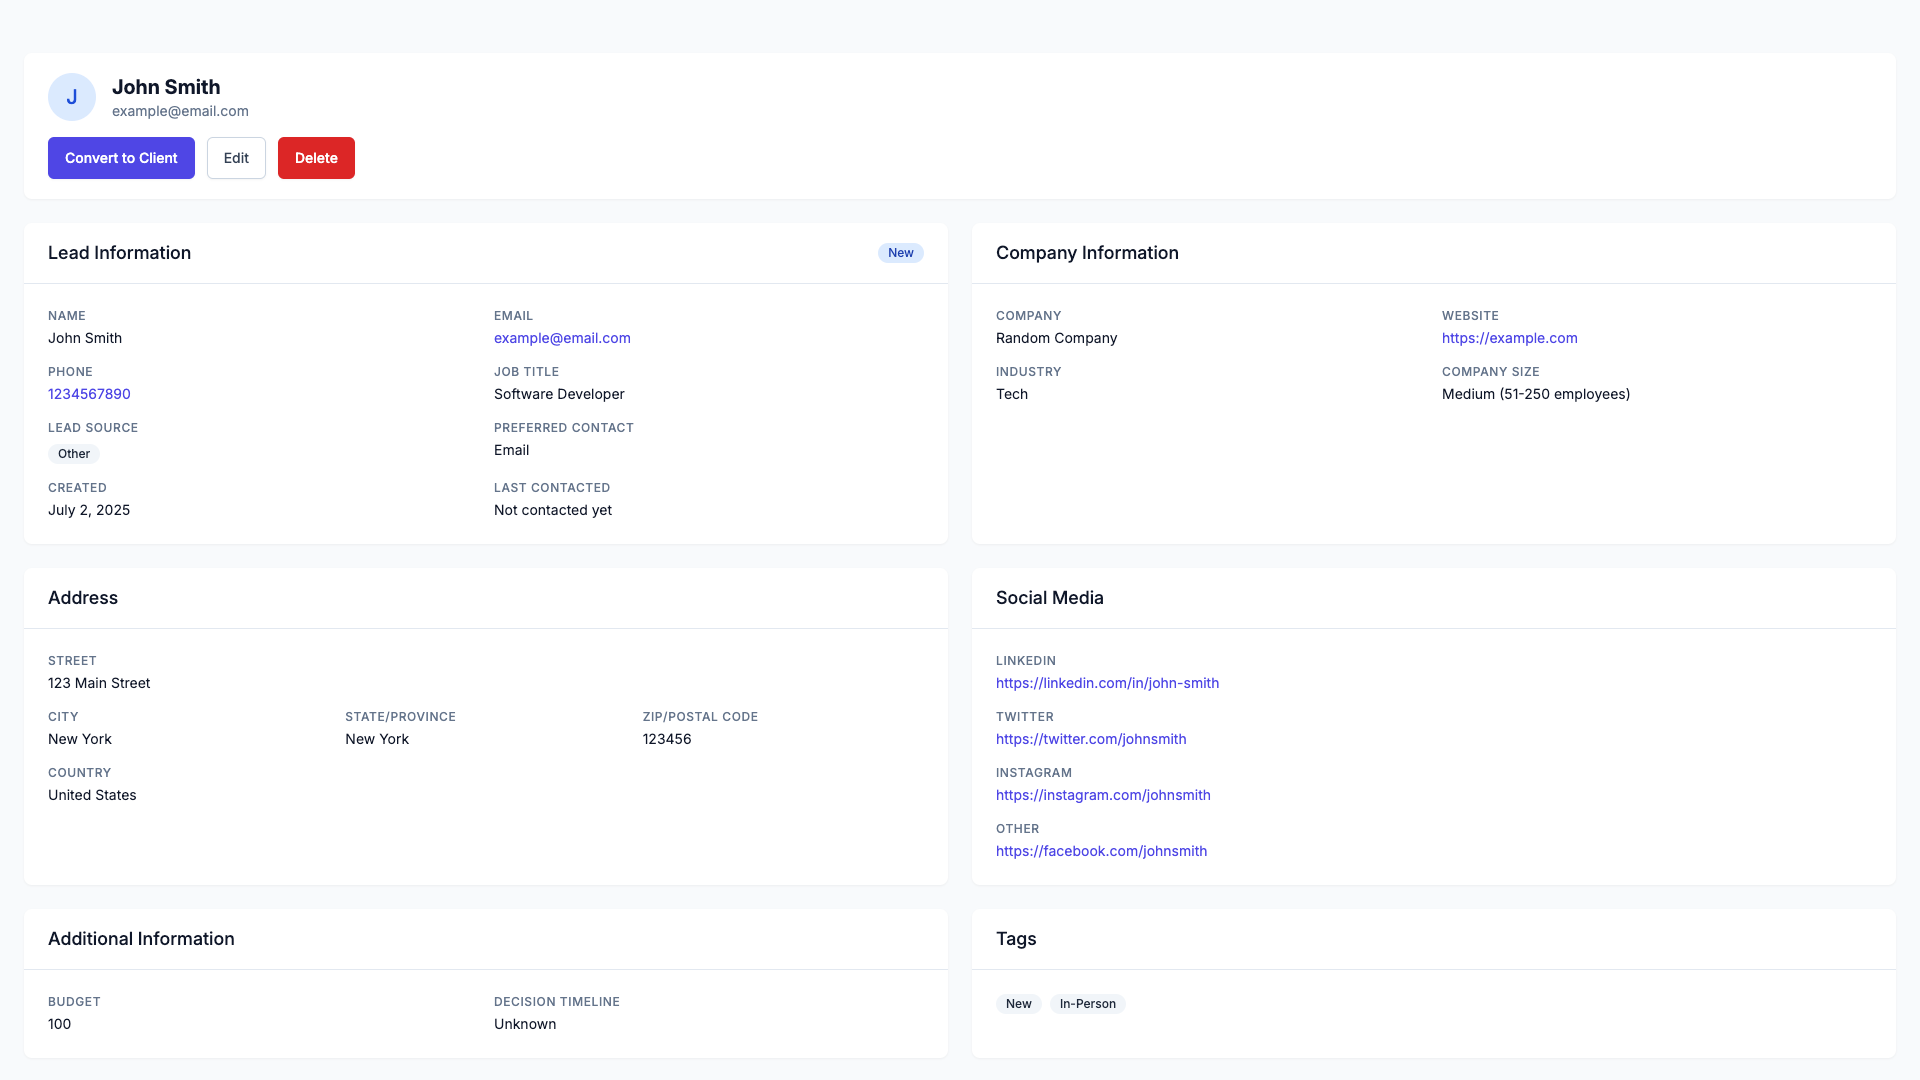Click the decision timeline value Unknown
Screen dimensions: 1920x1080
click(x=525, y=1024)
